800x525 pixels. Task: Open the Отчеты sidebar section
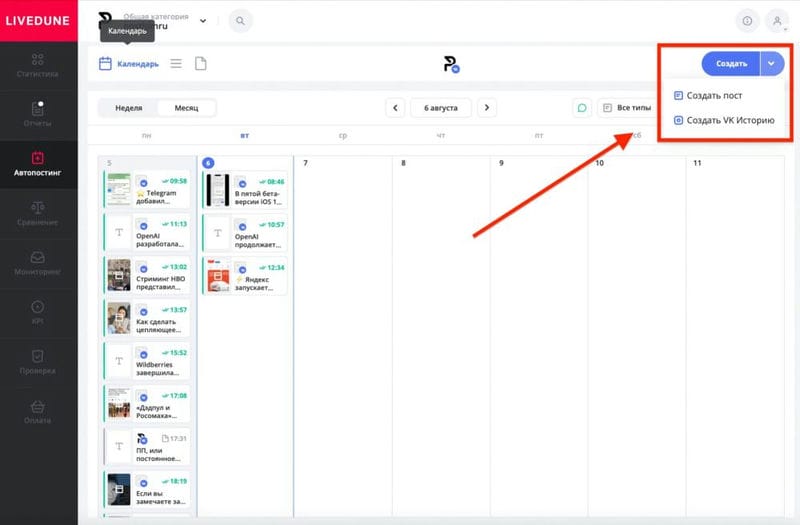[37, 115]
